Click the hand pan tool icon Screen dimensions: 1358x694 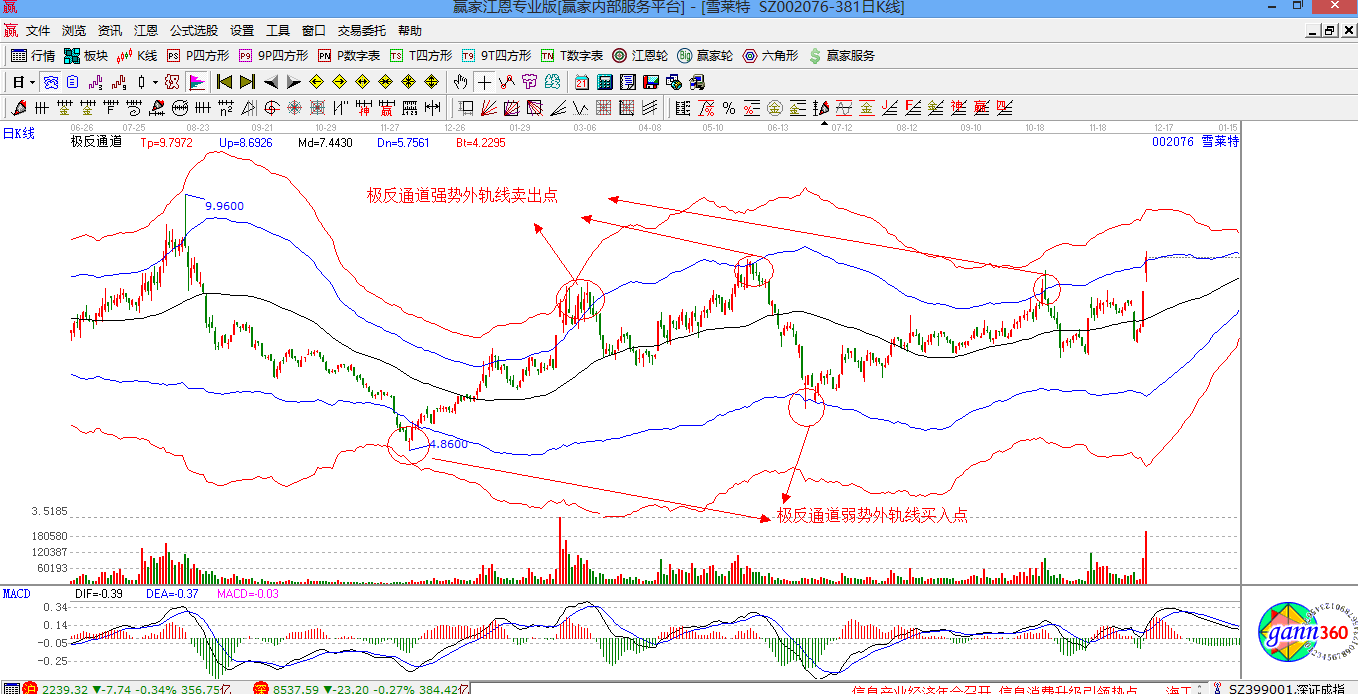463,82
